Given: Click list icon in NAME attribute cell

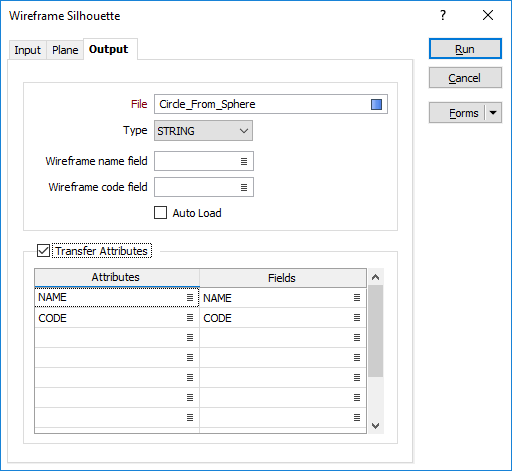Looking at the screenshot, I should point(190,297).
